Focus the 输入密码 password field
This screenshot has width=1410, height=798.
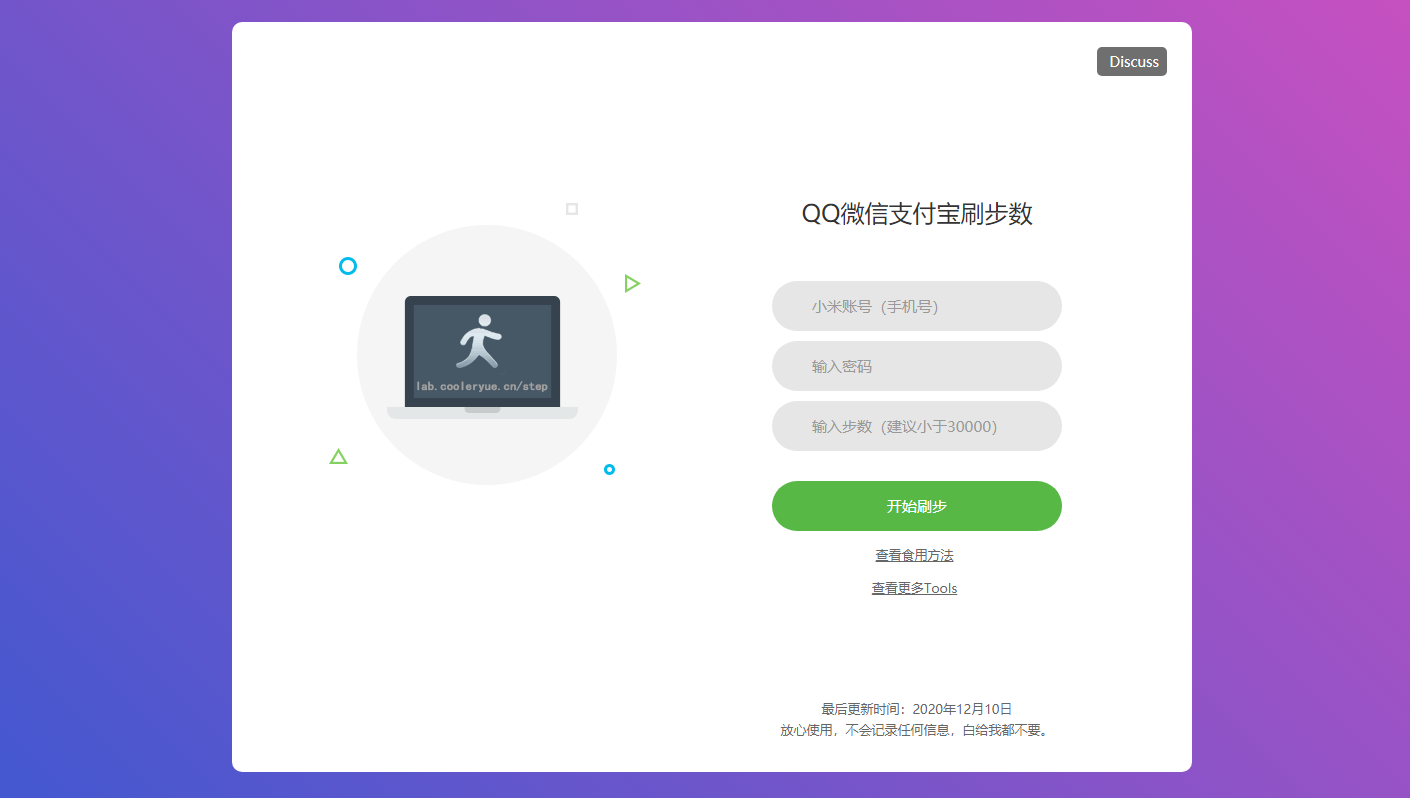click(x=917, y=366)
